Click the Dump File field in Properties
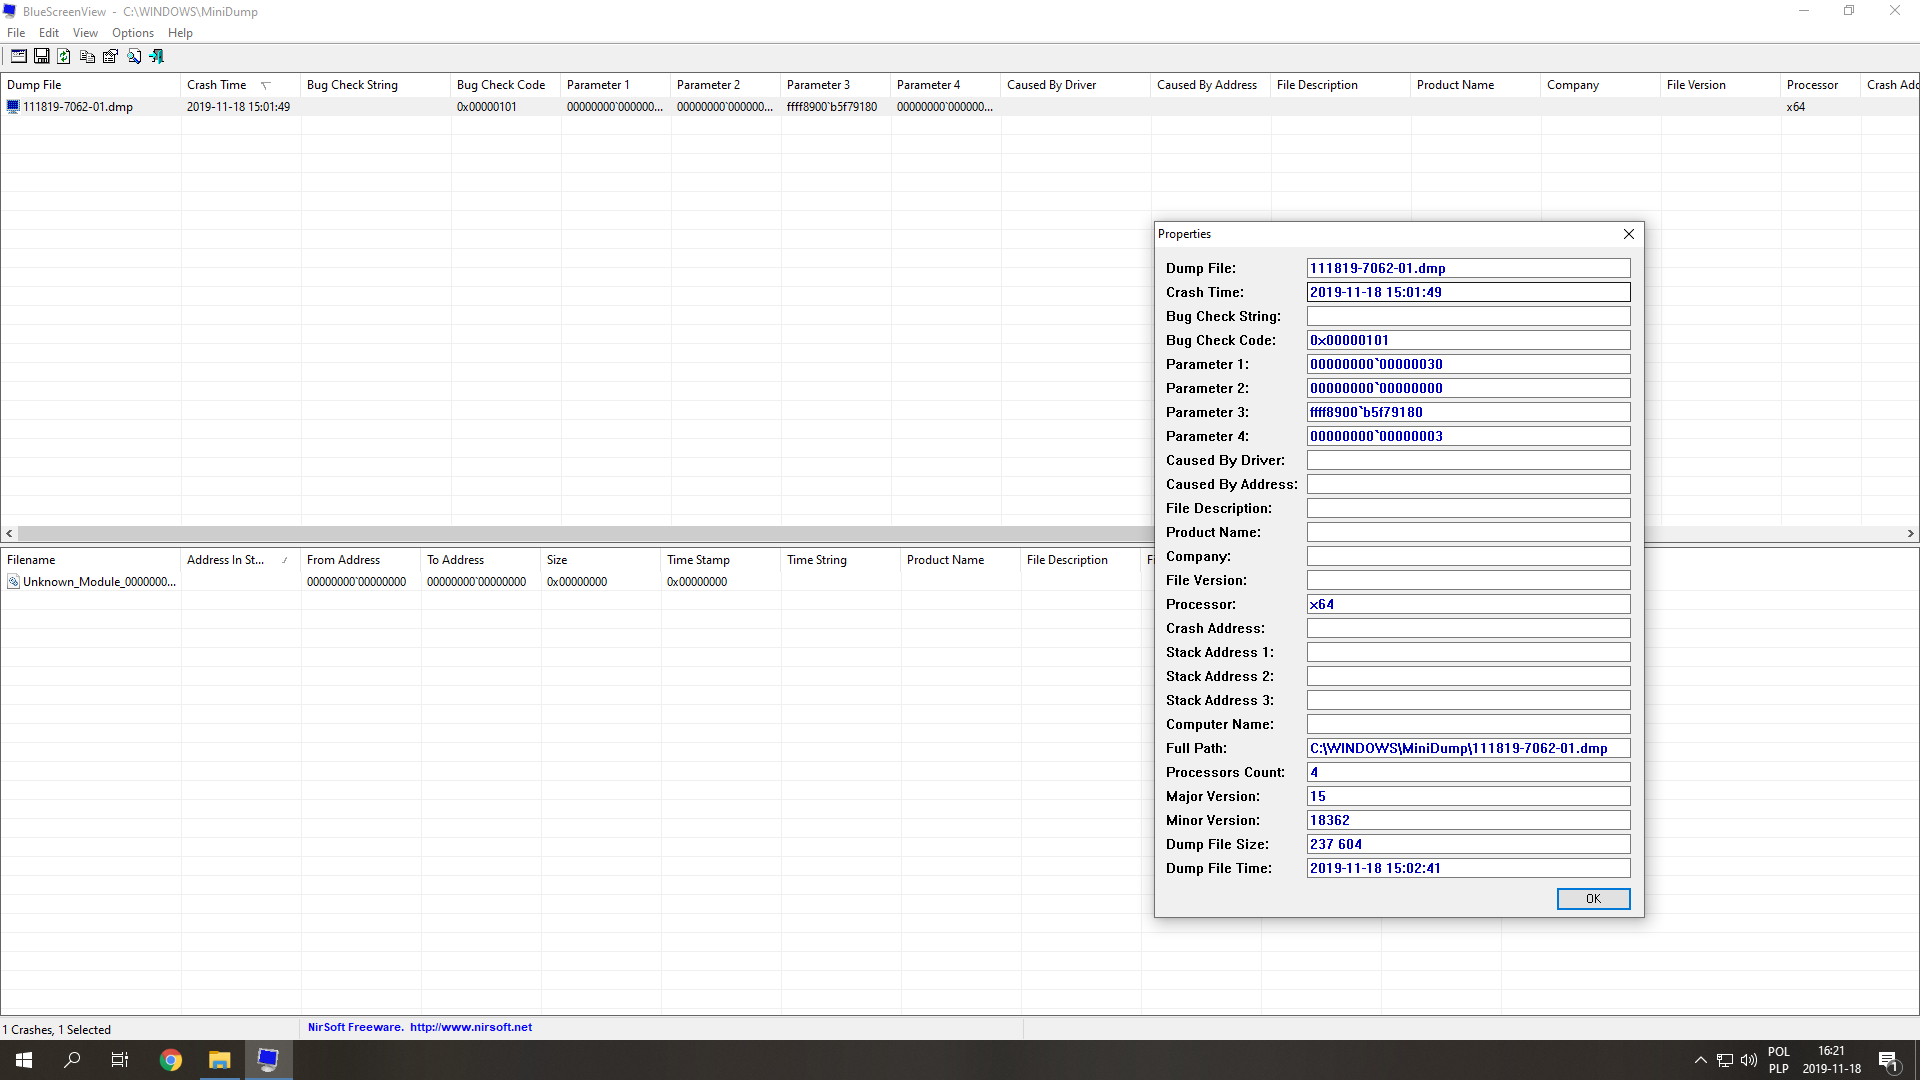1920x1080 pixels. tap(1468, 268)
